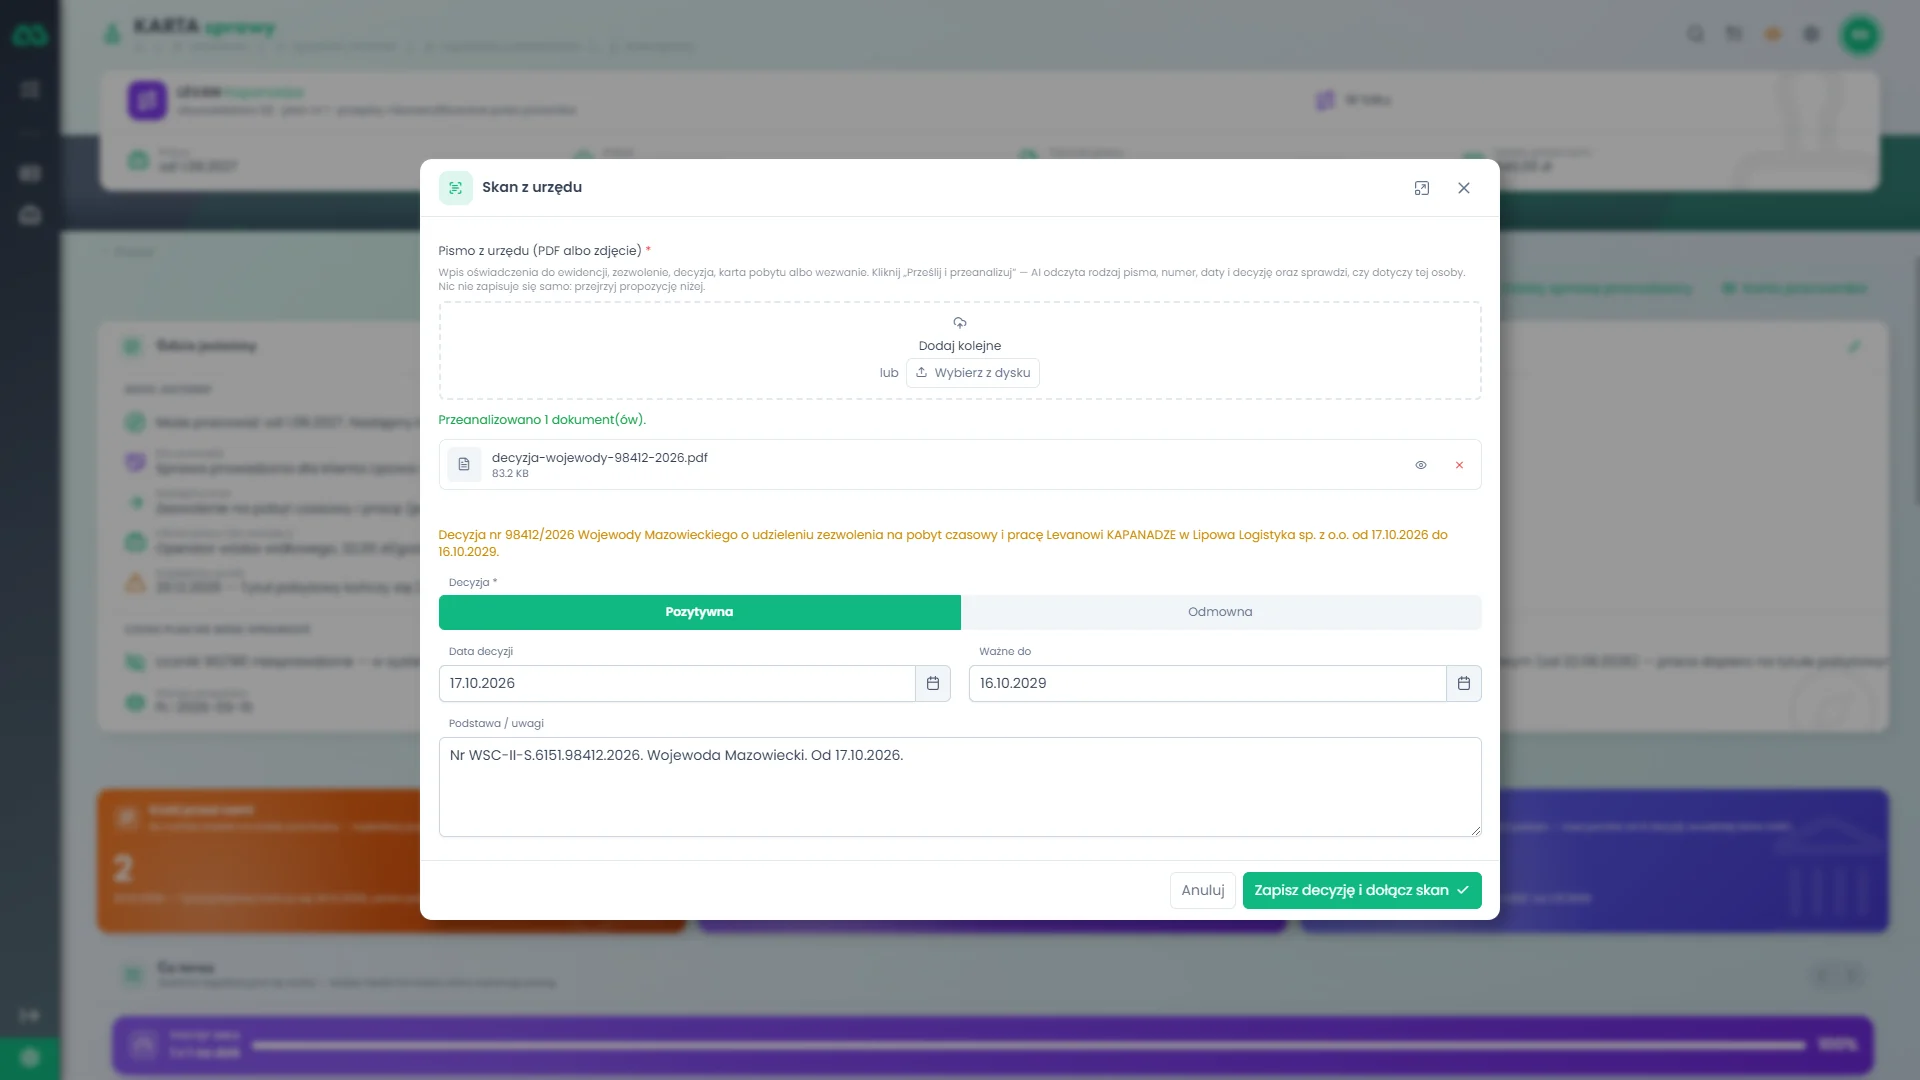Click the purple case icon in header card
This screenshot has width=1920, height=1080.
pyautogui.click(x=147, y=101)
